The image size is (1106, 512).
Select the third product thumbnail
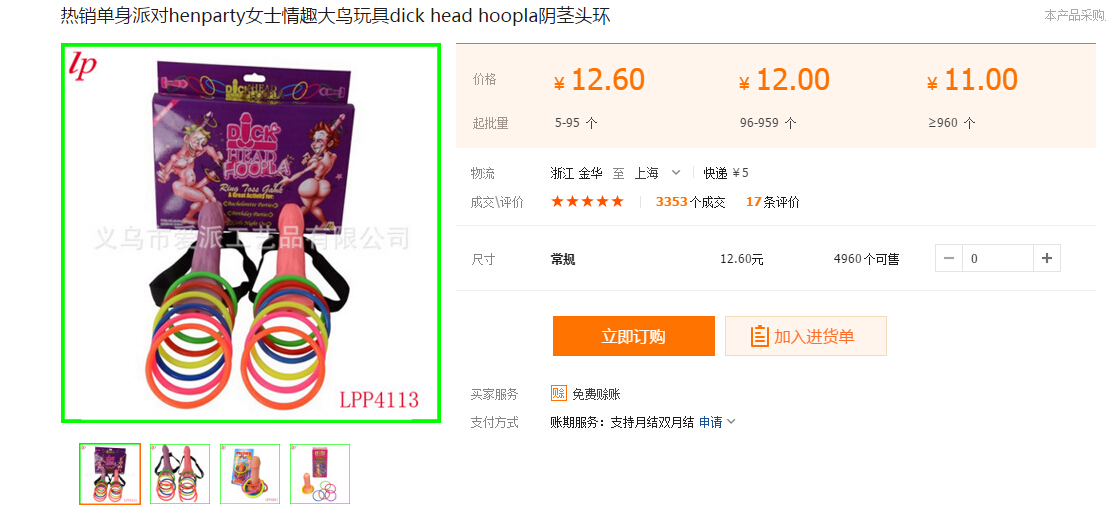250,474
